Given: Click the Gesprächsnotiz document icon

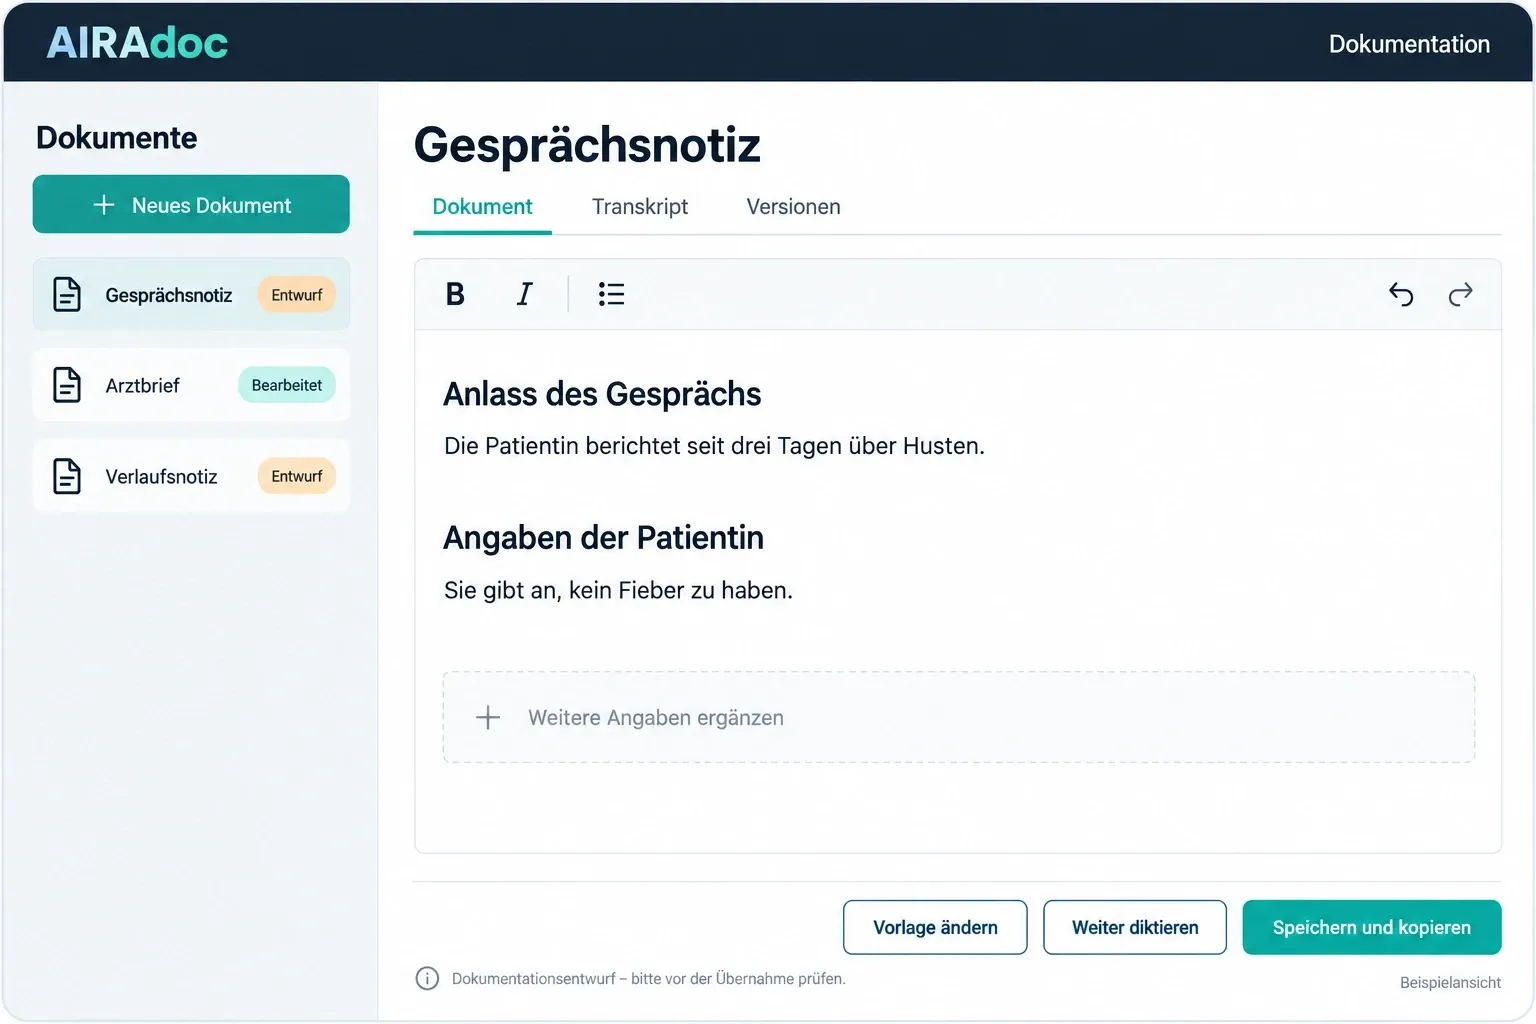Looking at the screenshot, I should click(x=67, y=294).
